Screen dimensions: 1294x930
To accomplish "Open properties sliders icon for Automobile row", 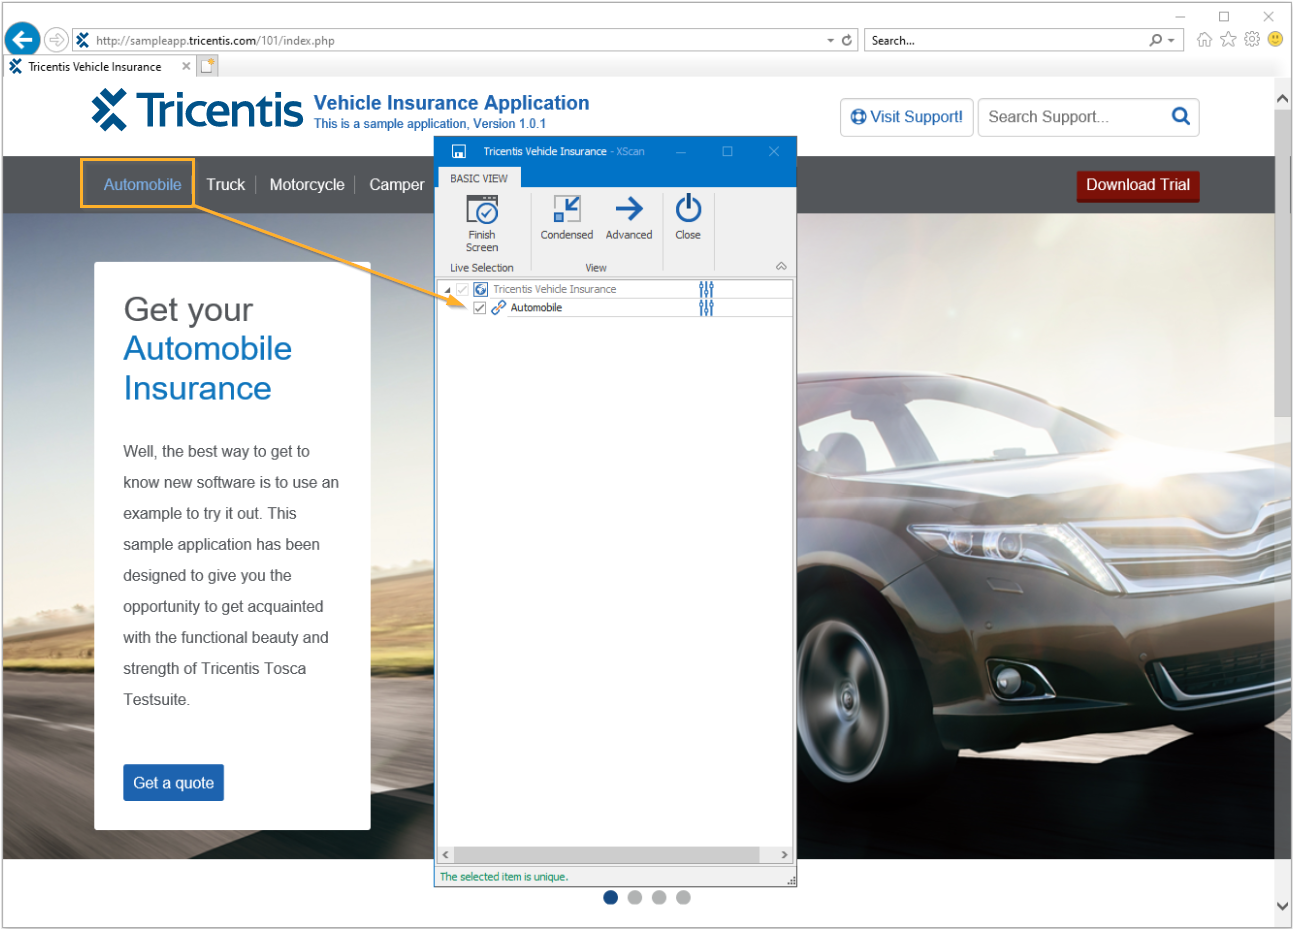I will point(706,308).
